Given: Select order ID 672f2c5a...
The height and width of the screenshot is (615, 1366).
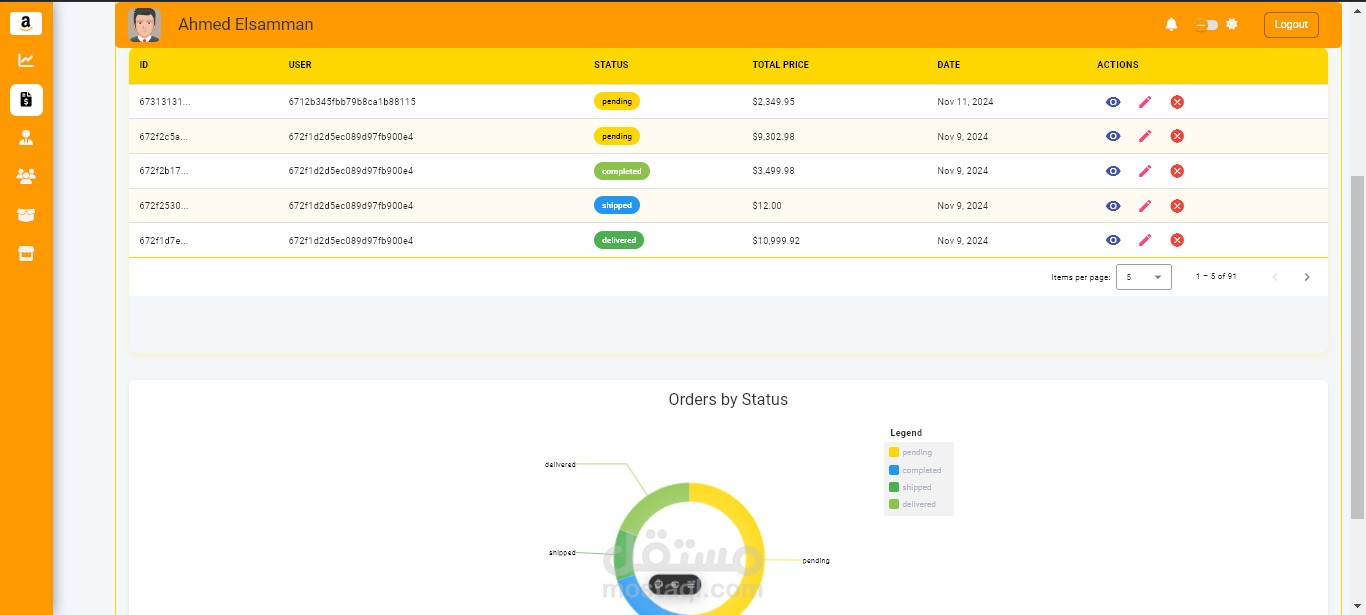Looking at the screenshot, I should click(x=163, y=136).
